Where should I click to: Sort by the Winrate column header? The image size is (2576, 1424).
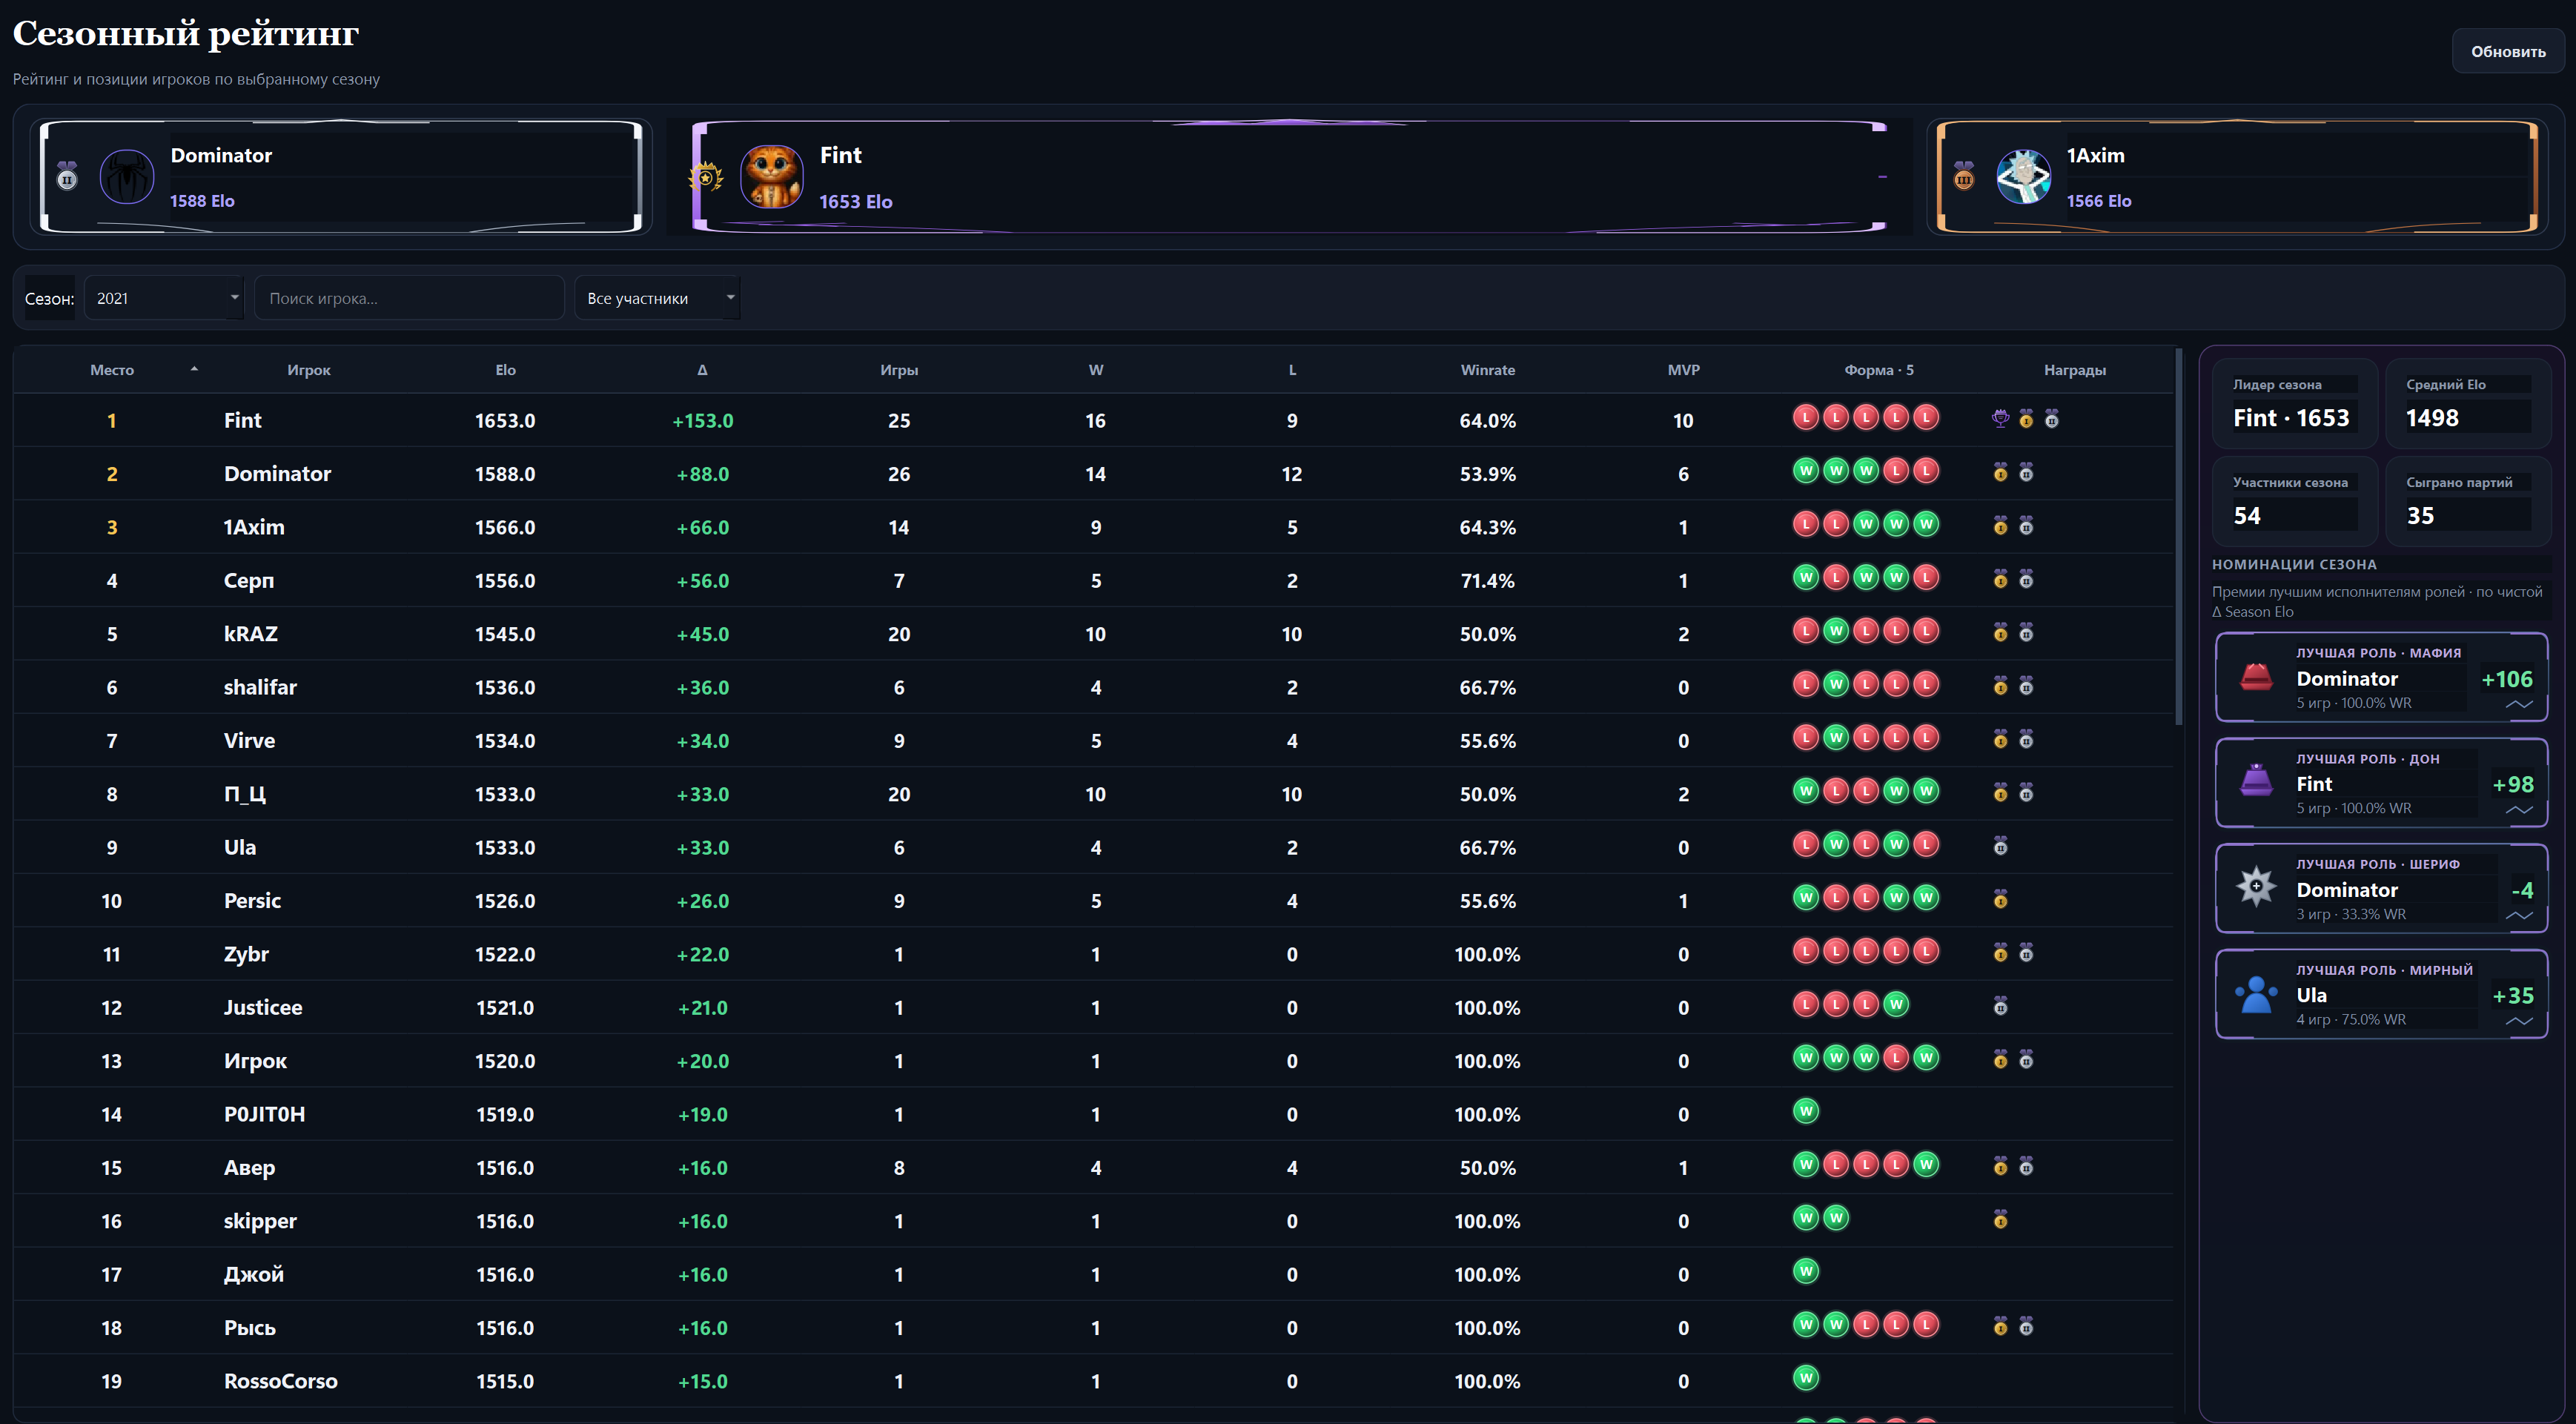pos(1488,370)
